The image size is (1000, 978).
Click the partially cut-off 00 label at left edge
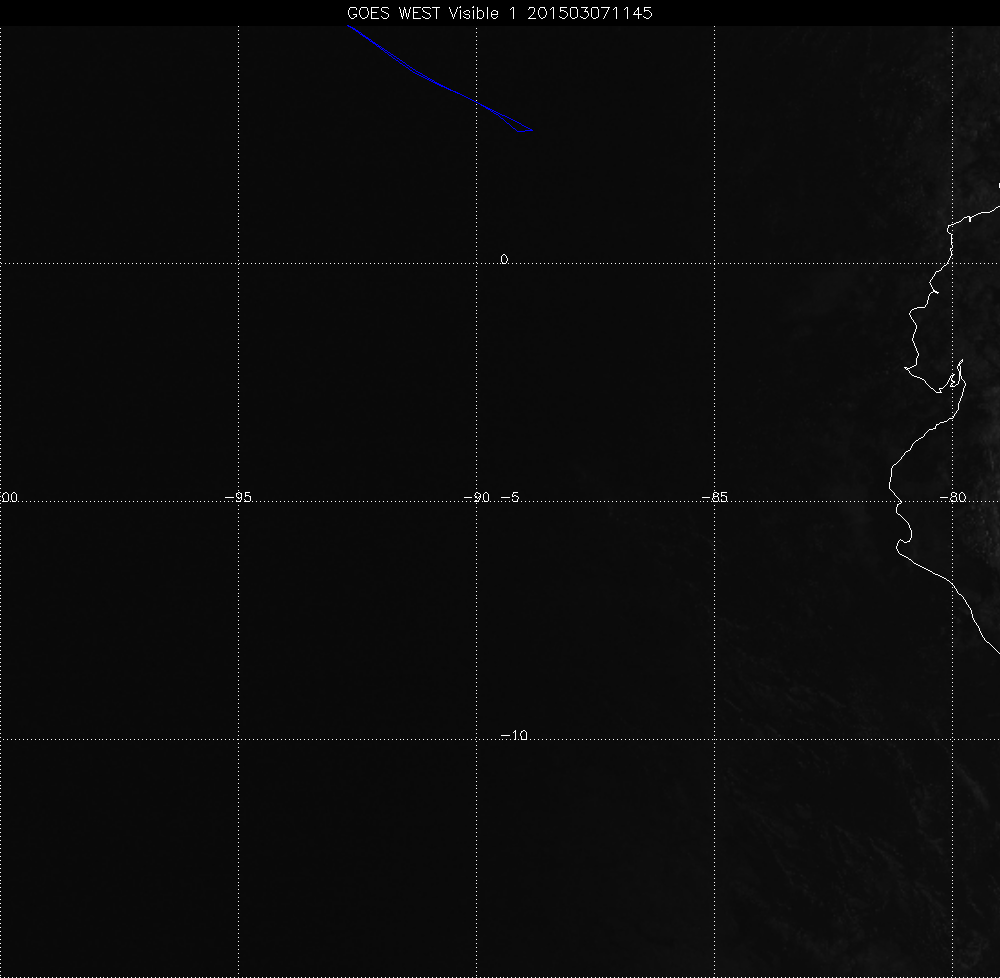(x=10, y=497)
